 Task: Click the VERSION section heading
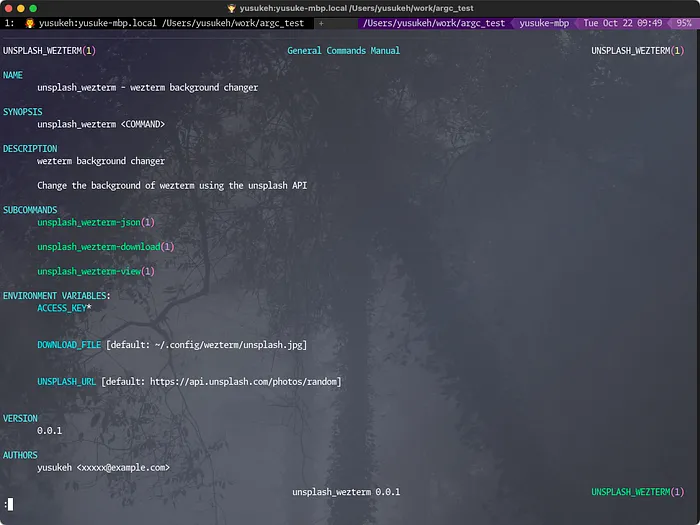point(20,418)
